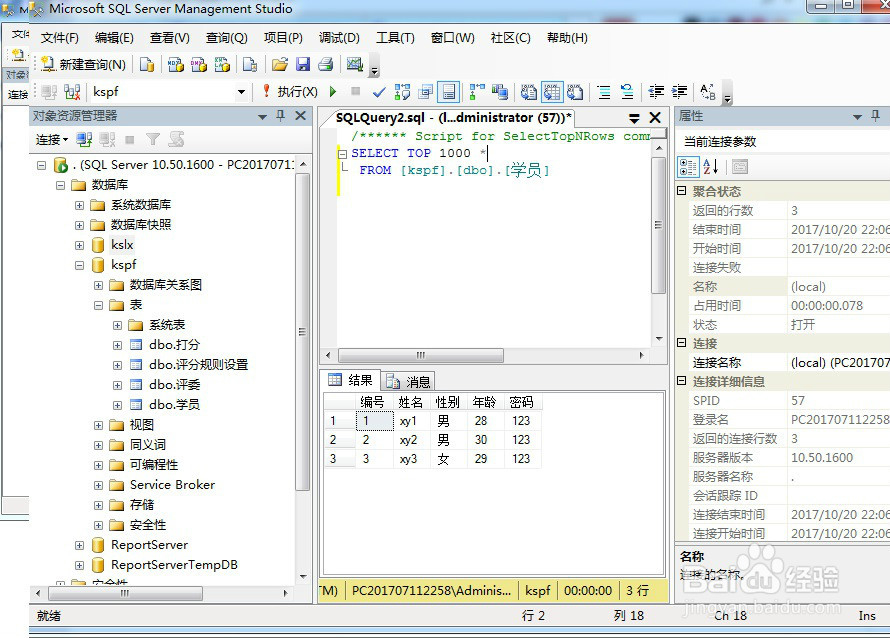The height and width of the screenshot is (638, 890).
Task: Click the Open File folder icon
Action: 280,64
